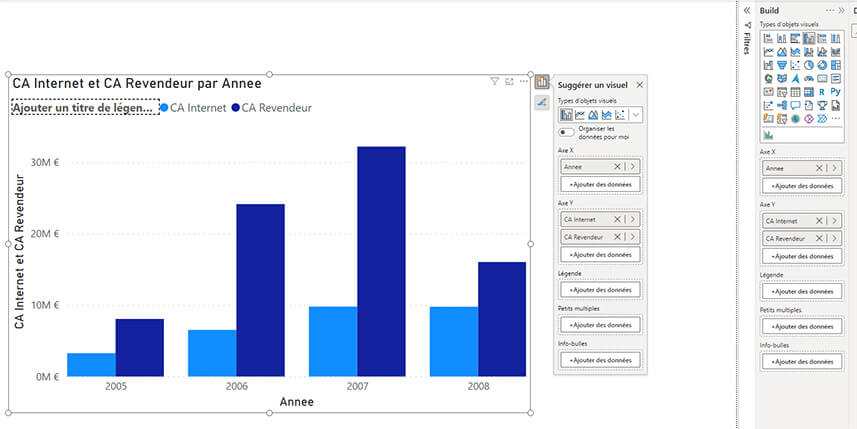Screen dimensions: 857x429
Task: Click the format paintbrush button beside the chart
Action: tap(542, 102)
